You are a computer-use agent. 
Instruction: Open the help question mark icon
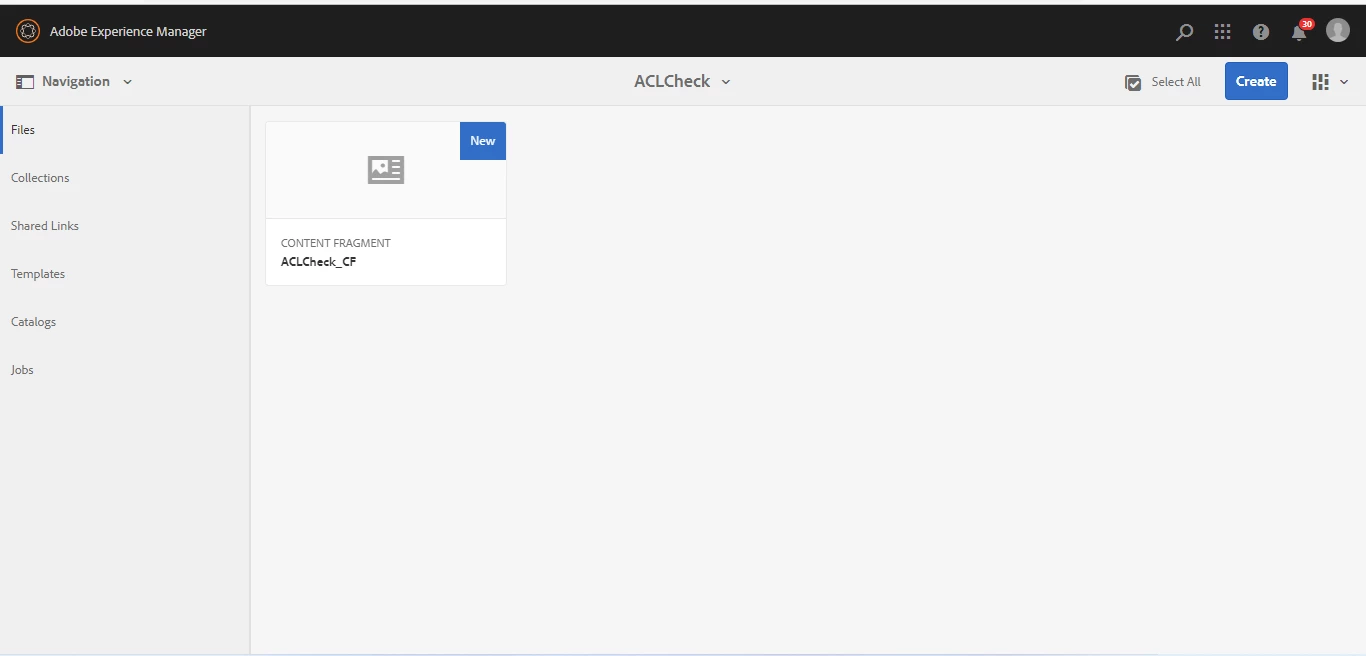coord(1261,32)
